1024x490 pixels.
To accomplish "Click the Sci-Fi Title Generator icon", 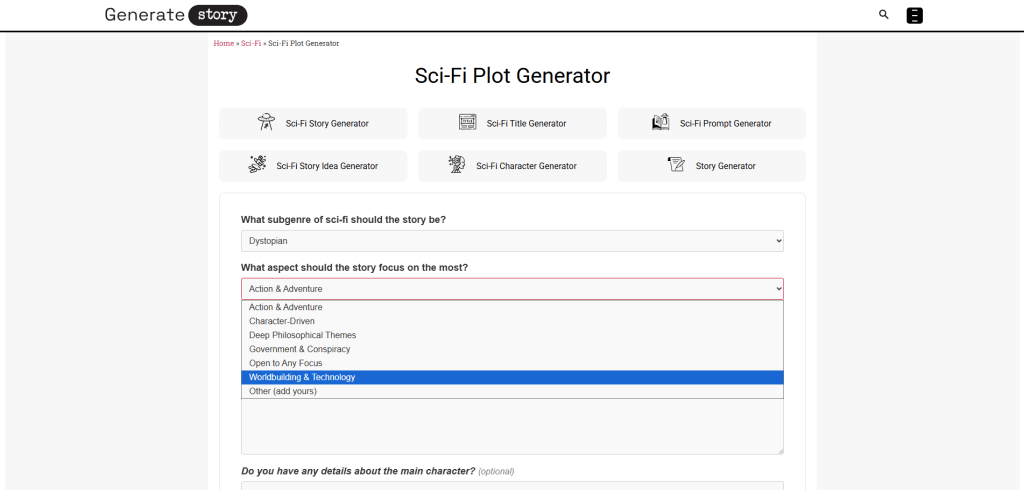I will click(x=467, y=123).
